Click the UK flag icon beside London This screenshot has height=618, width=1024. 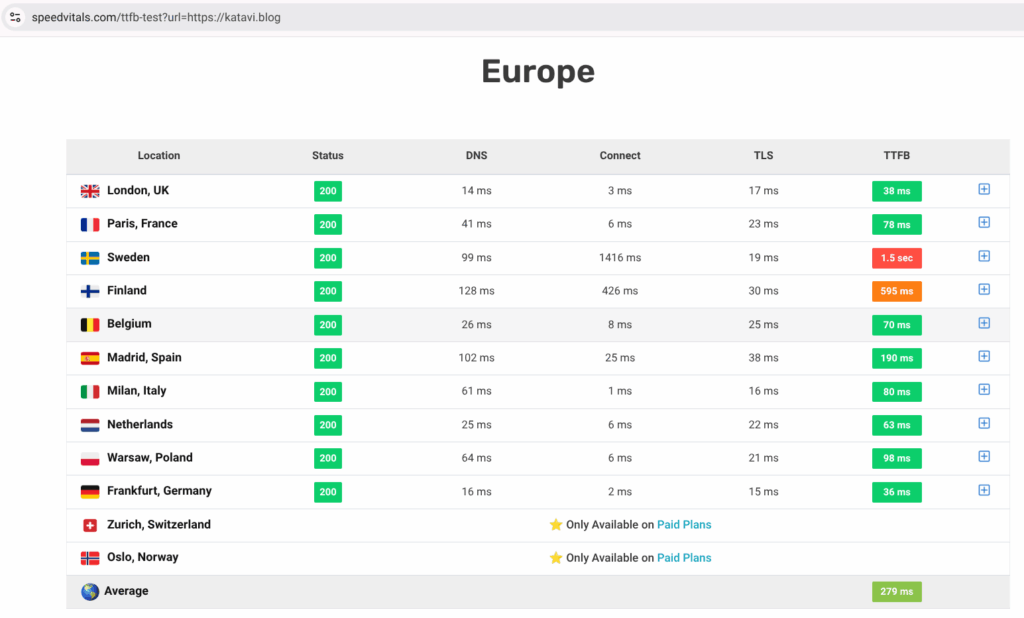pos(90,191)
